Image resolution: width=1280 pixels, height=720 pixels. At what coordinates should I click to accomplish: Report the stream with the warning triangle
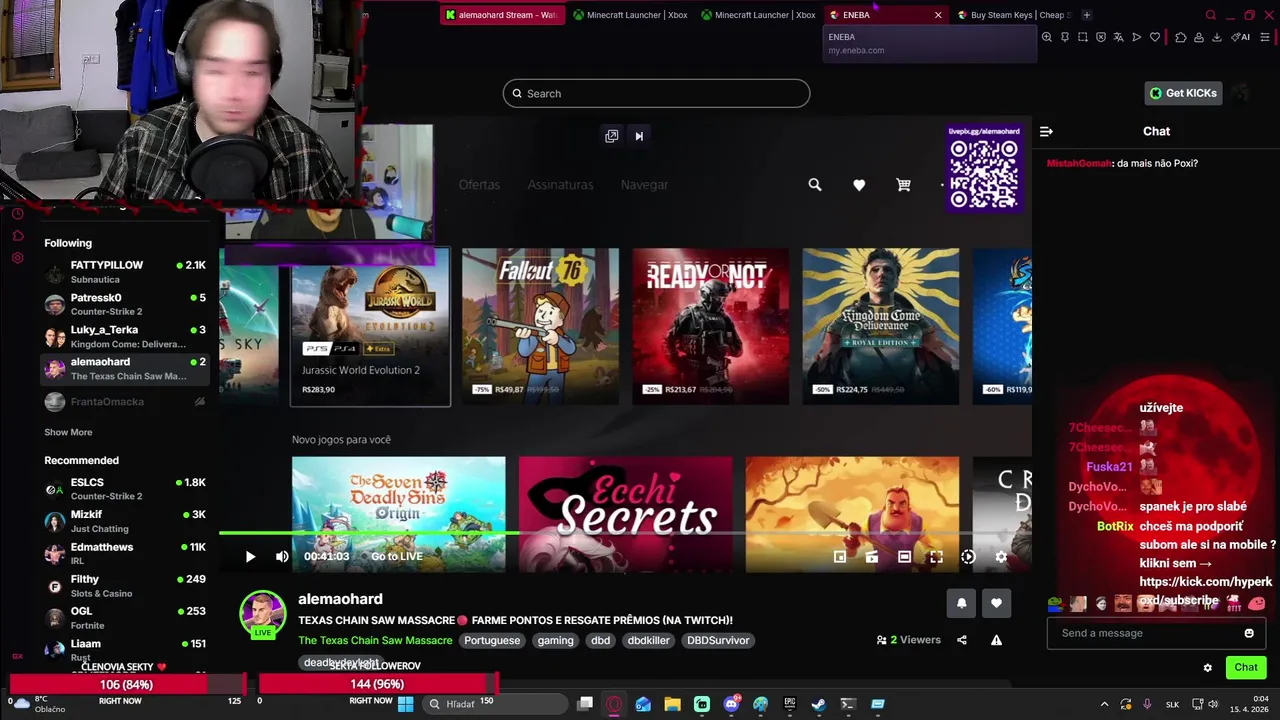click(x=996, y=640)
